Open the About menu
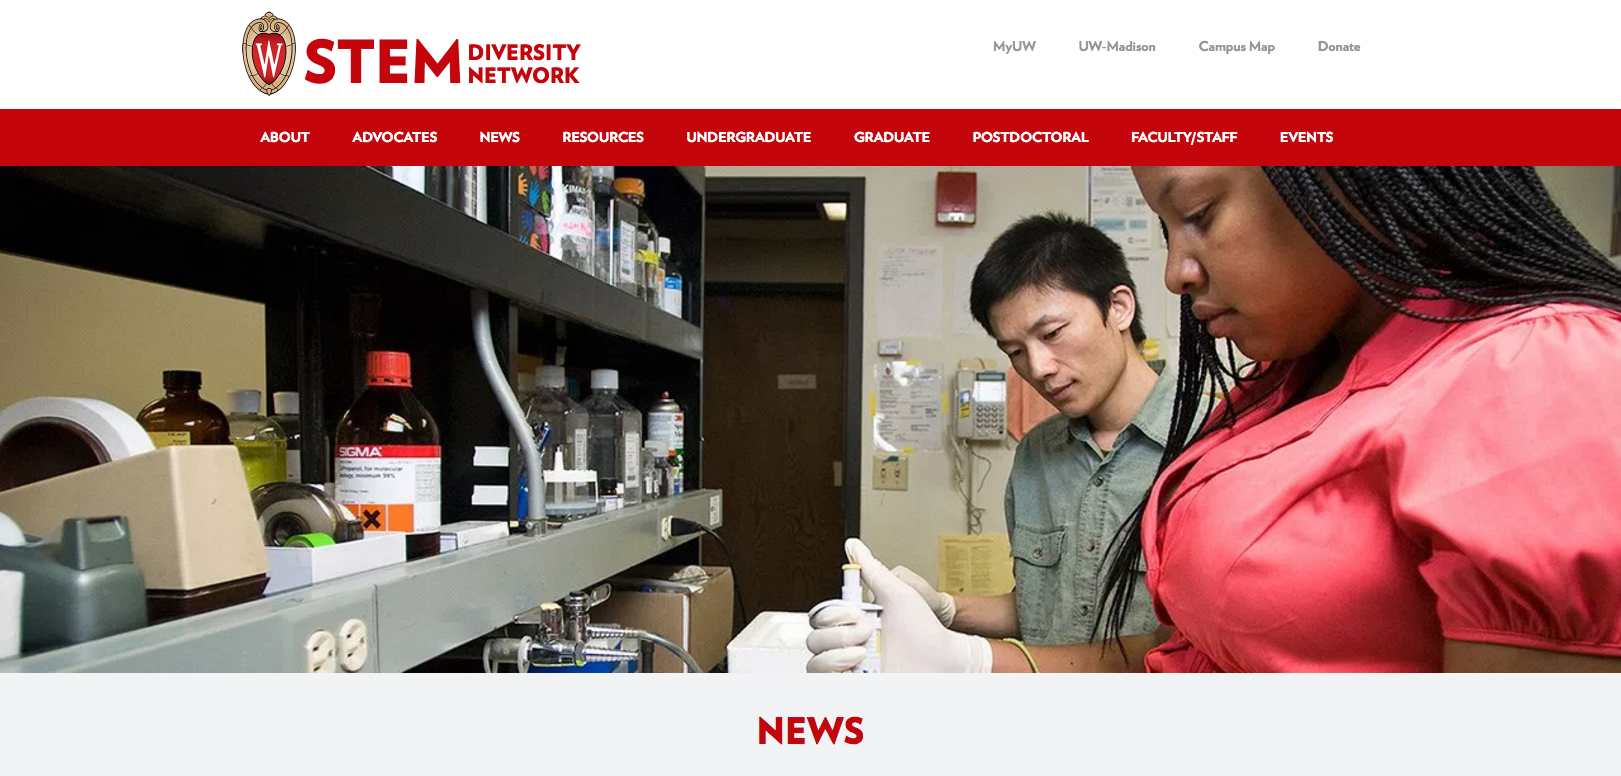The image size is (1621, 776). coord(285,137)
